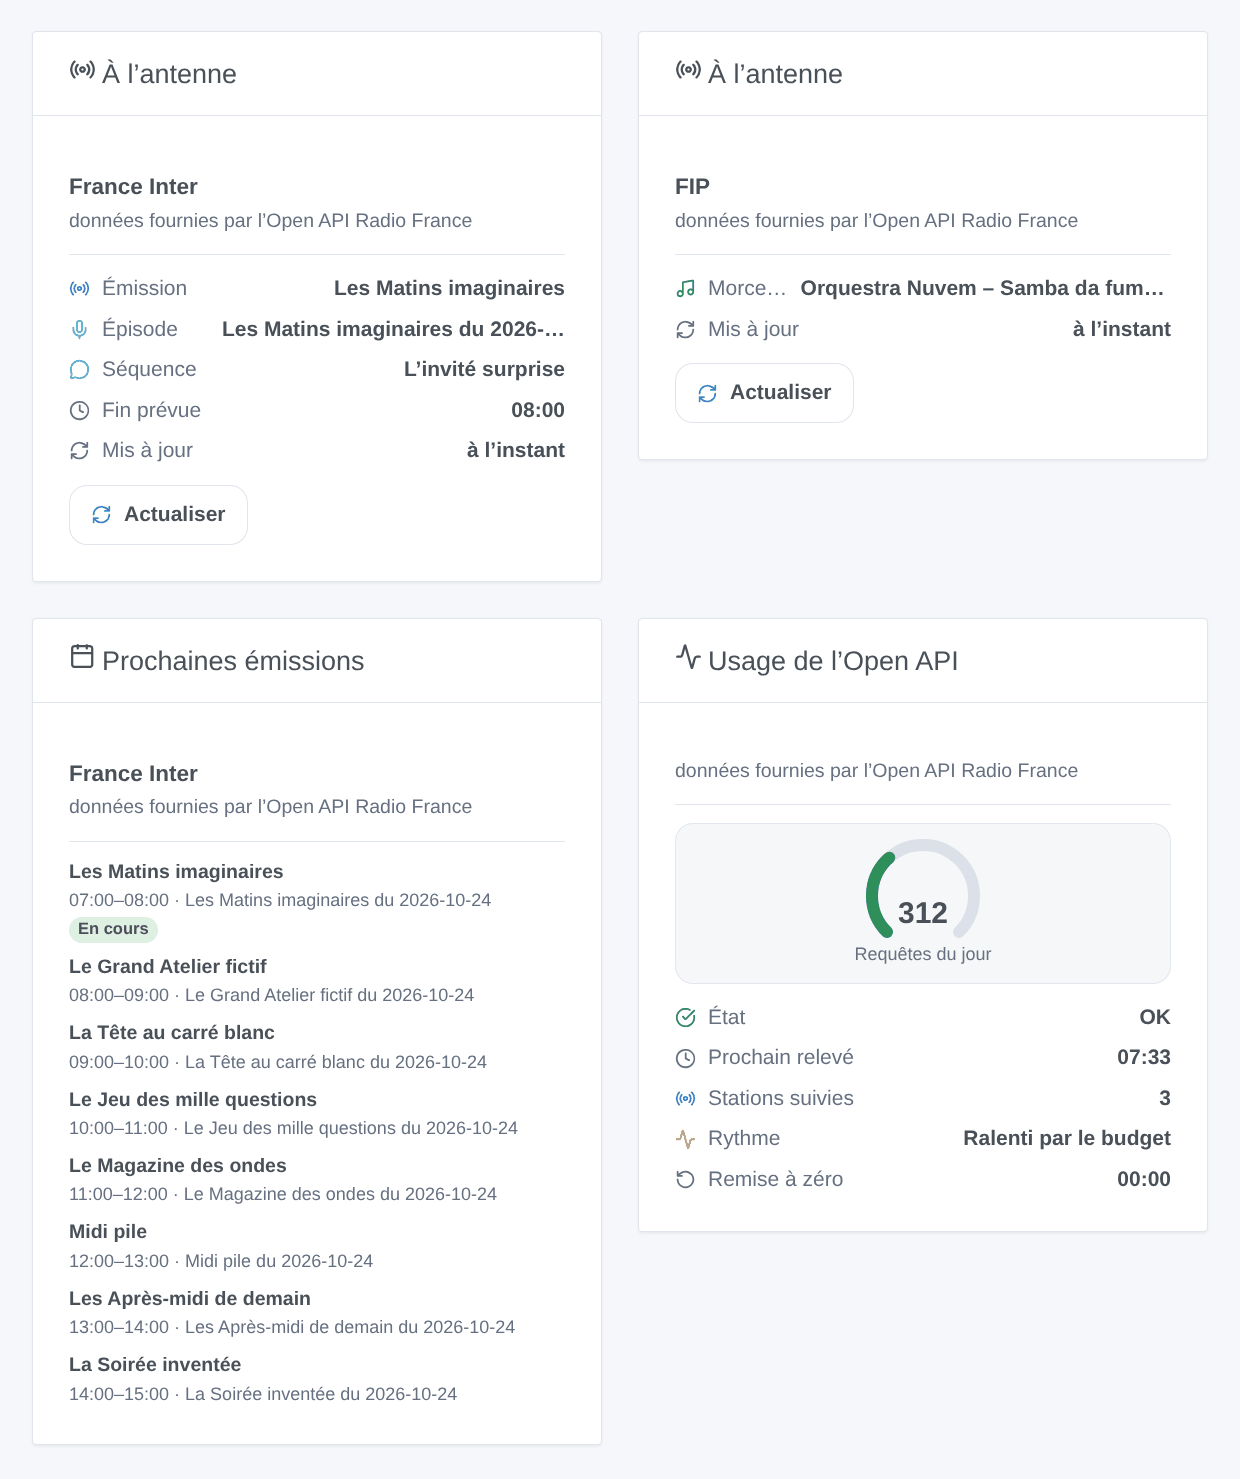The width and height of the screenshot is (1240, 1479).
Task: Click the Émission broadcast icon
Action: (x=79, y=289)
